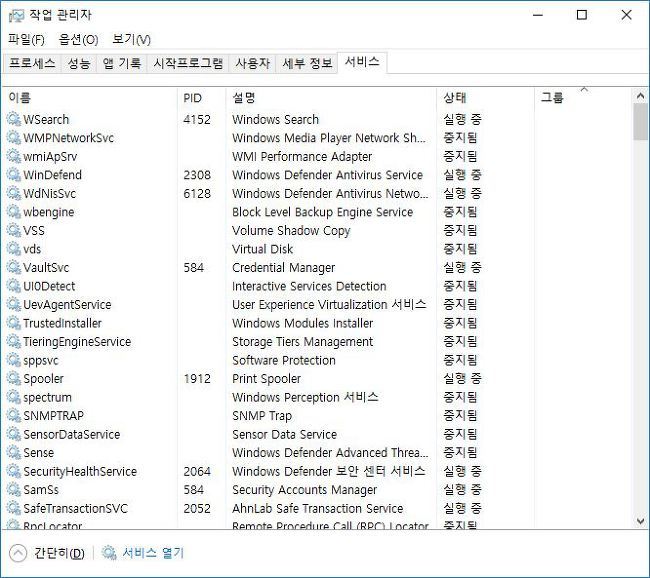The image size is (650, 578).
Task: Click the gear icon beside Spooler
Action: pos(14,379)
